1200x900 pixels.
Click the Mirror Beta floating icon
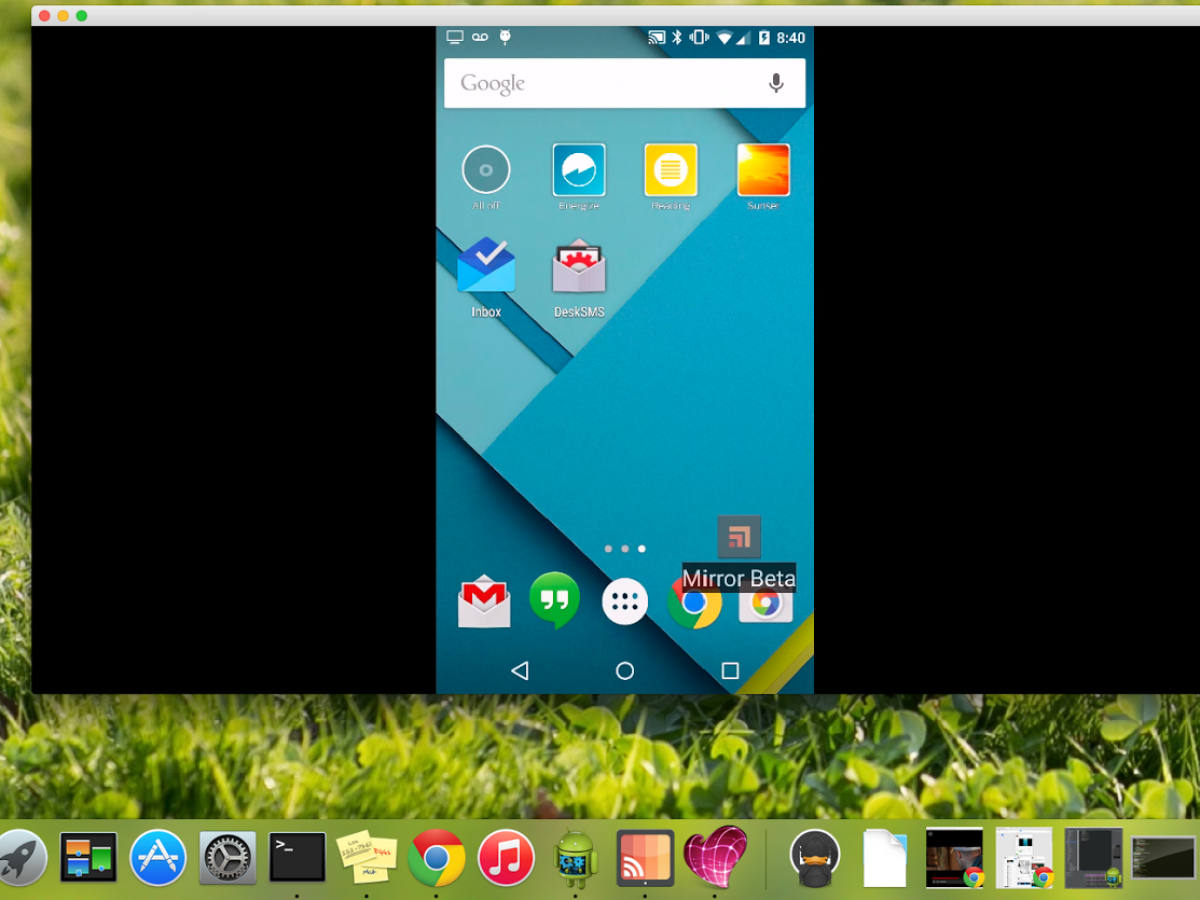739,537
